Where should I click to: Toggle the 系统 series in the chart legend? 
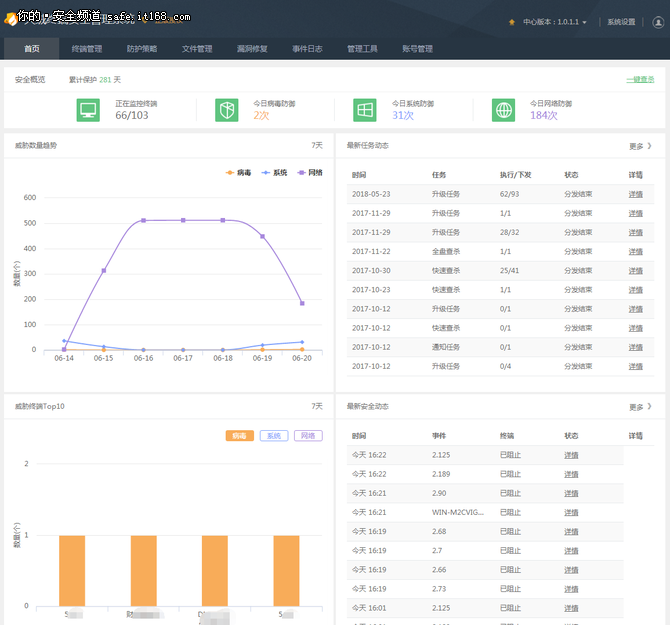click(274, 173)
